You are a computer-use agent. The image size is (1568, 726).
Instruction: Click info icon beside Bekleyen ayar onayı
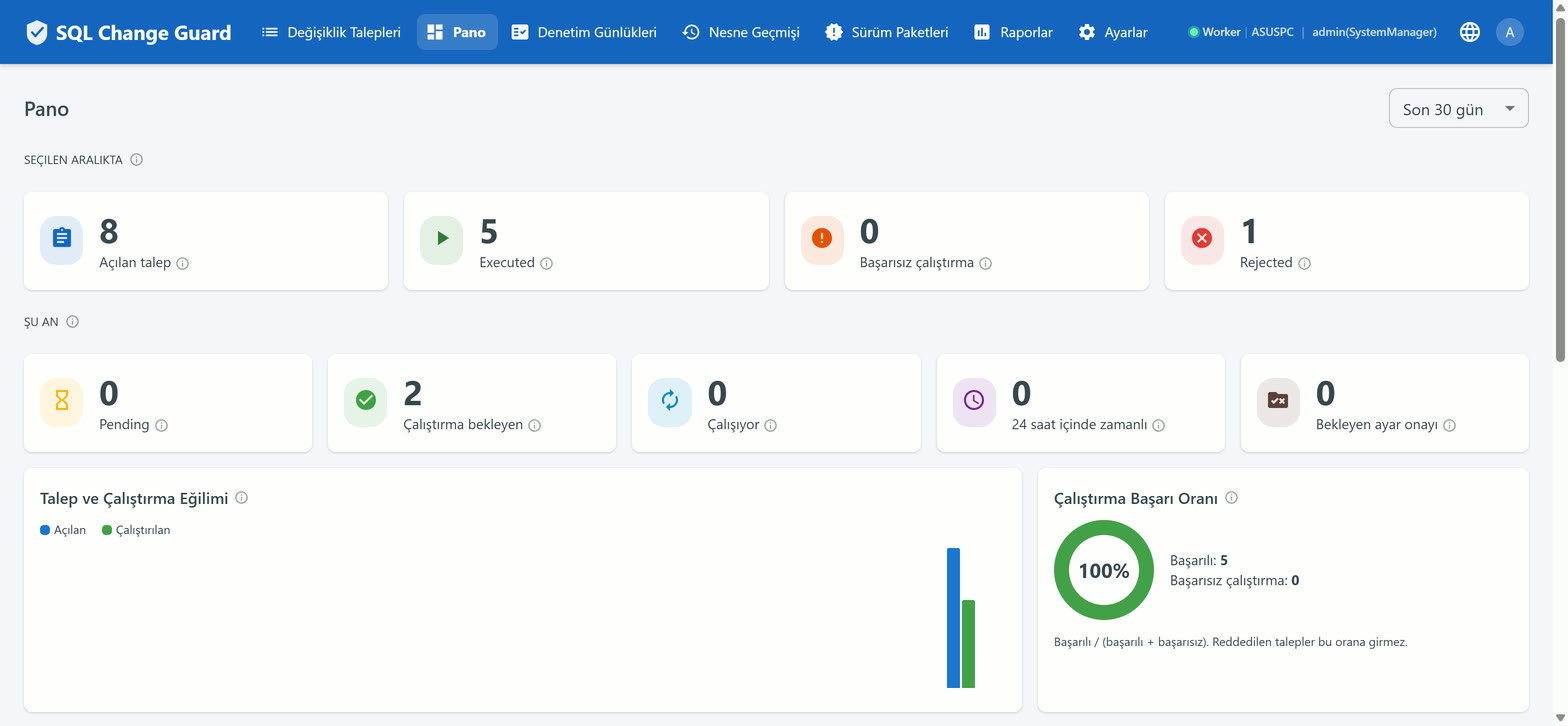pyautogui.click(x=1450, y=426)
